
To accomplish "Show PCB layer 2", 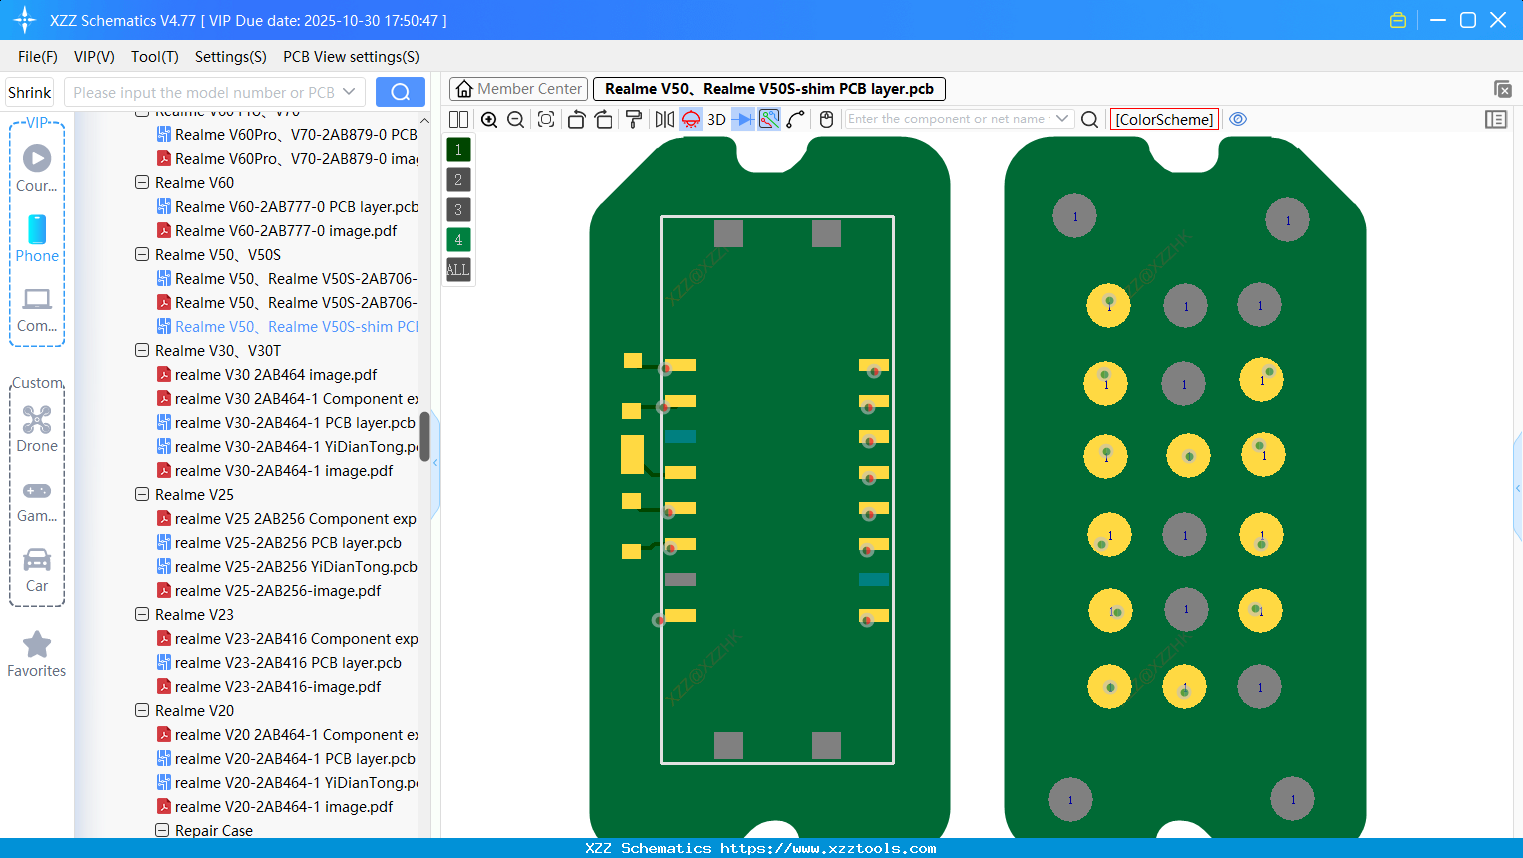I will point(458,180).
